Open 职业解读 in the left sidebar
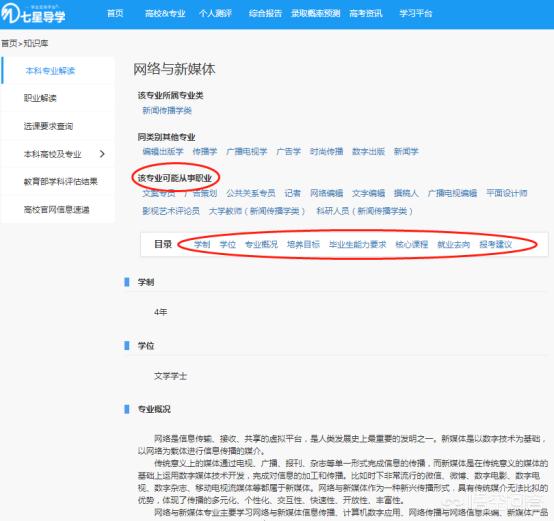Viewport: 554px width, 521px height. [x=40, y=98]
